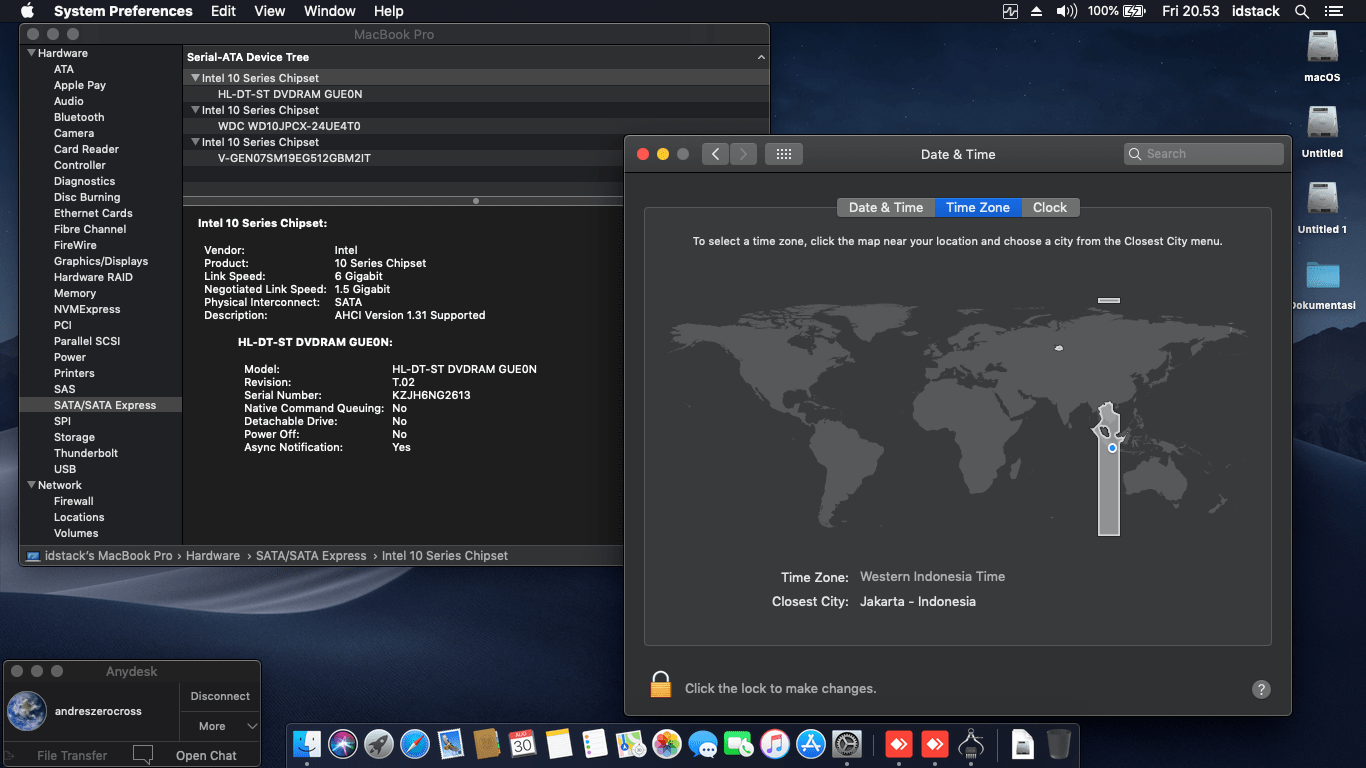This screenshot has width=1366, height=768.
Task: Open Calendar icon in the dock
Action: coord(522,743)
